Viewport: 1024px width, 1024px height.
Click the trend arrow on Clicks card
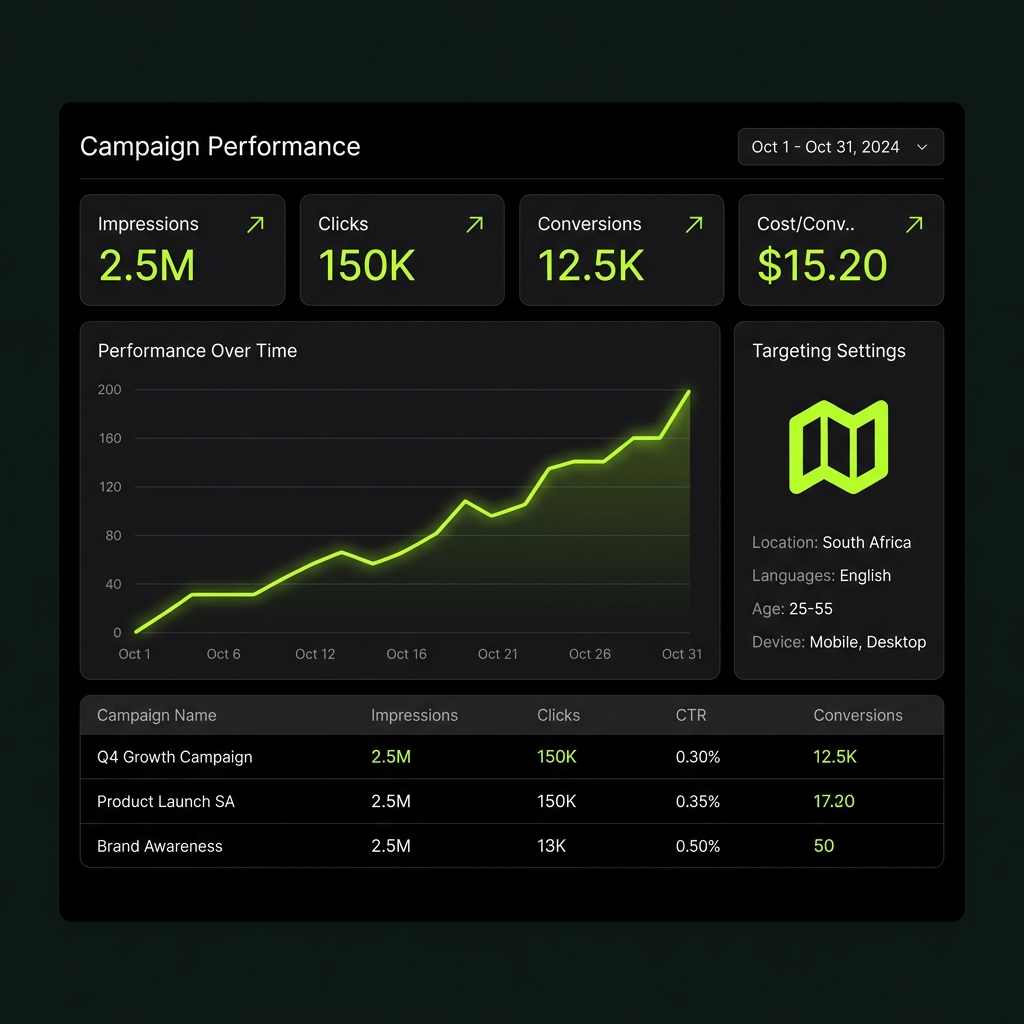coord(474,224)
